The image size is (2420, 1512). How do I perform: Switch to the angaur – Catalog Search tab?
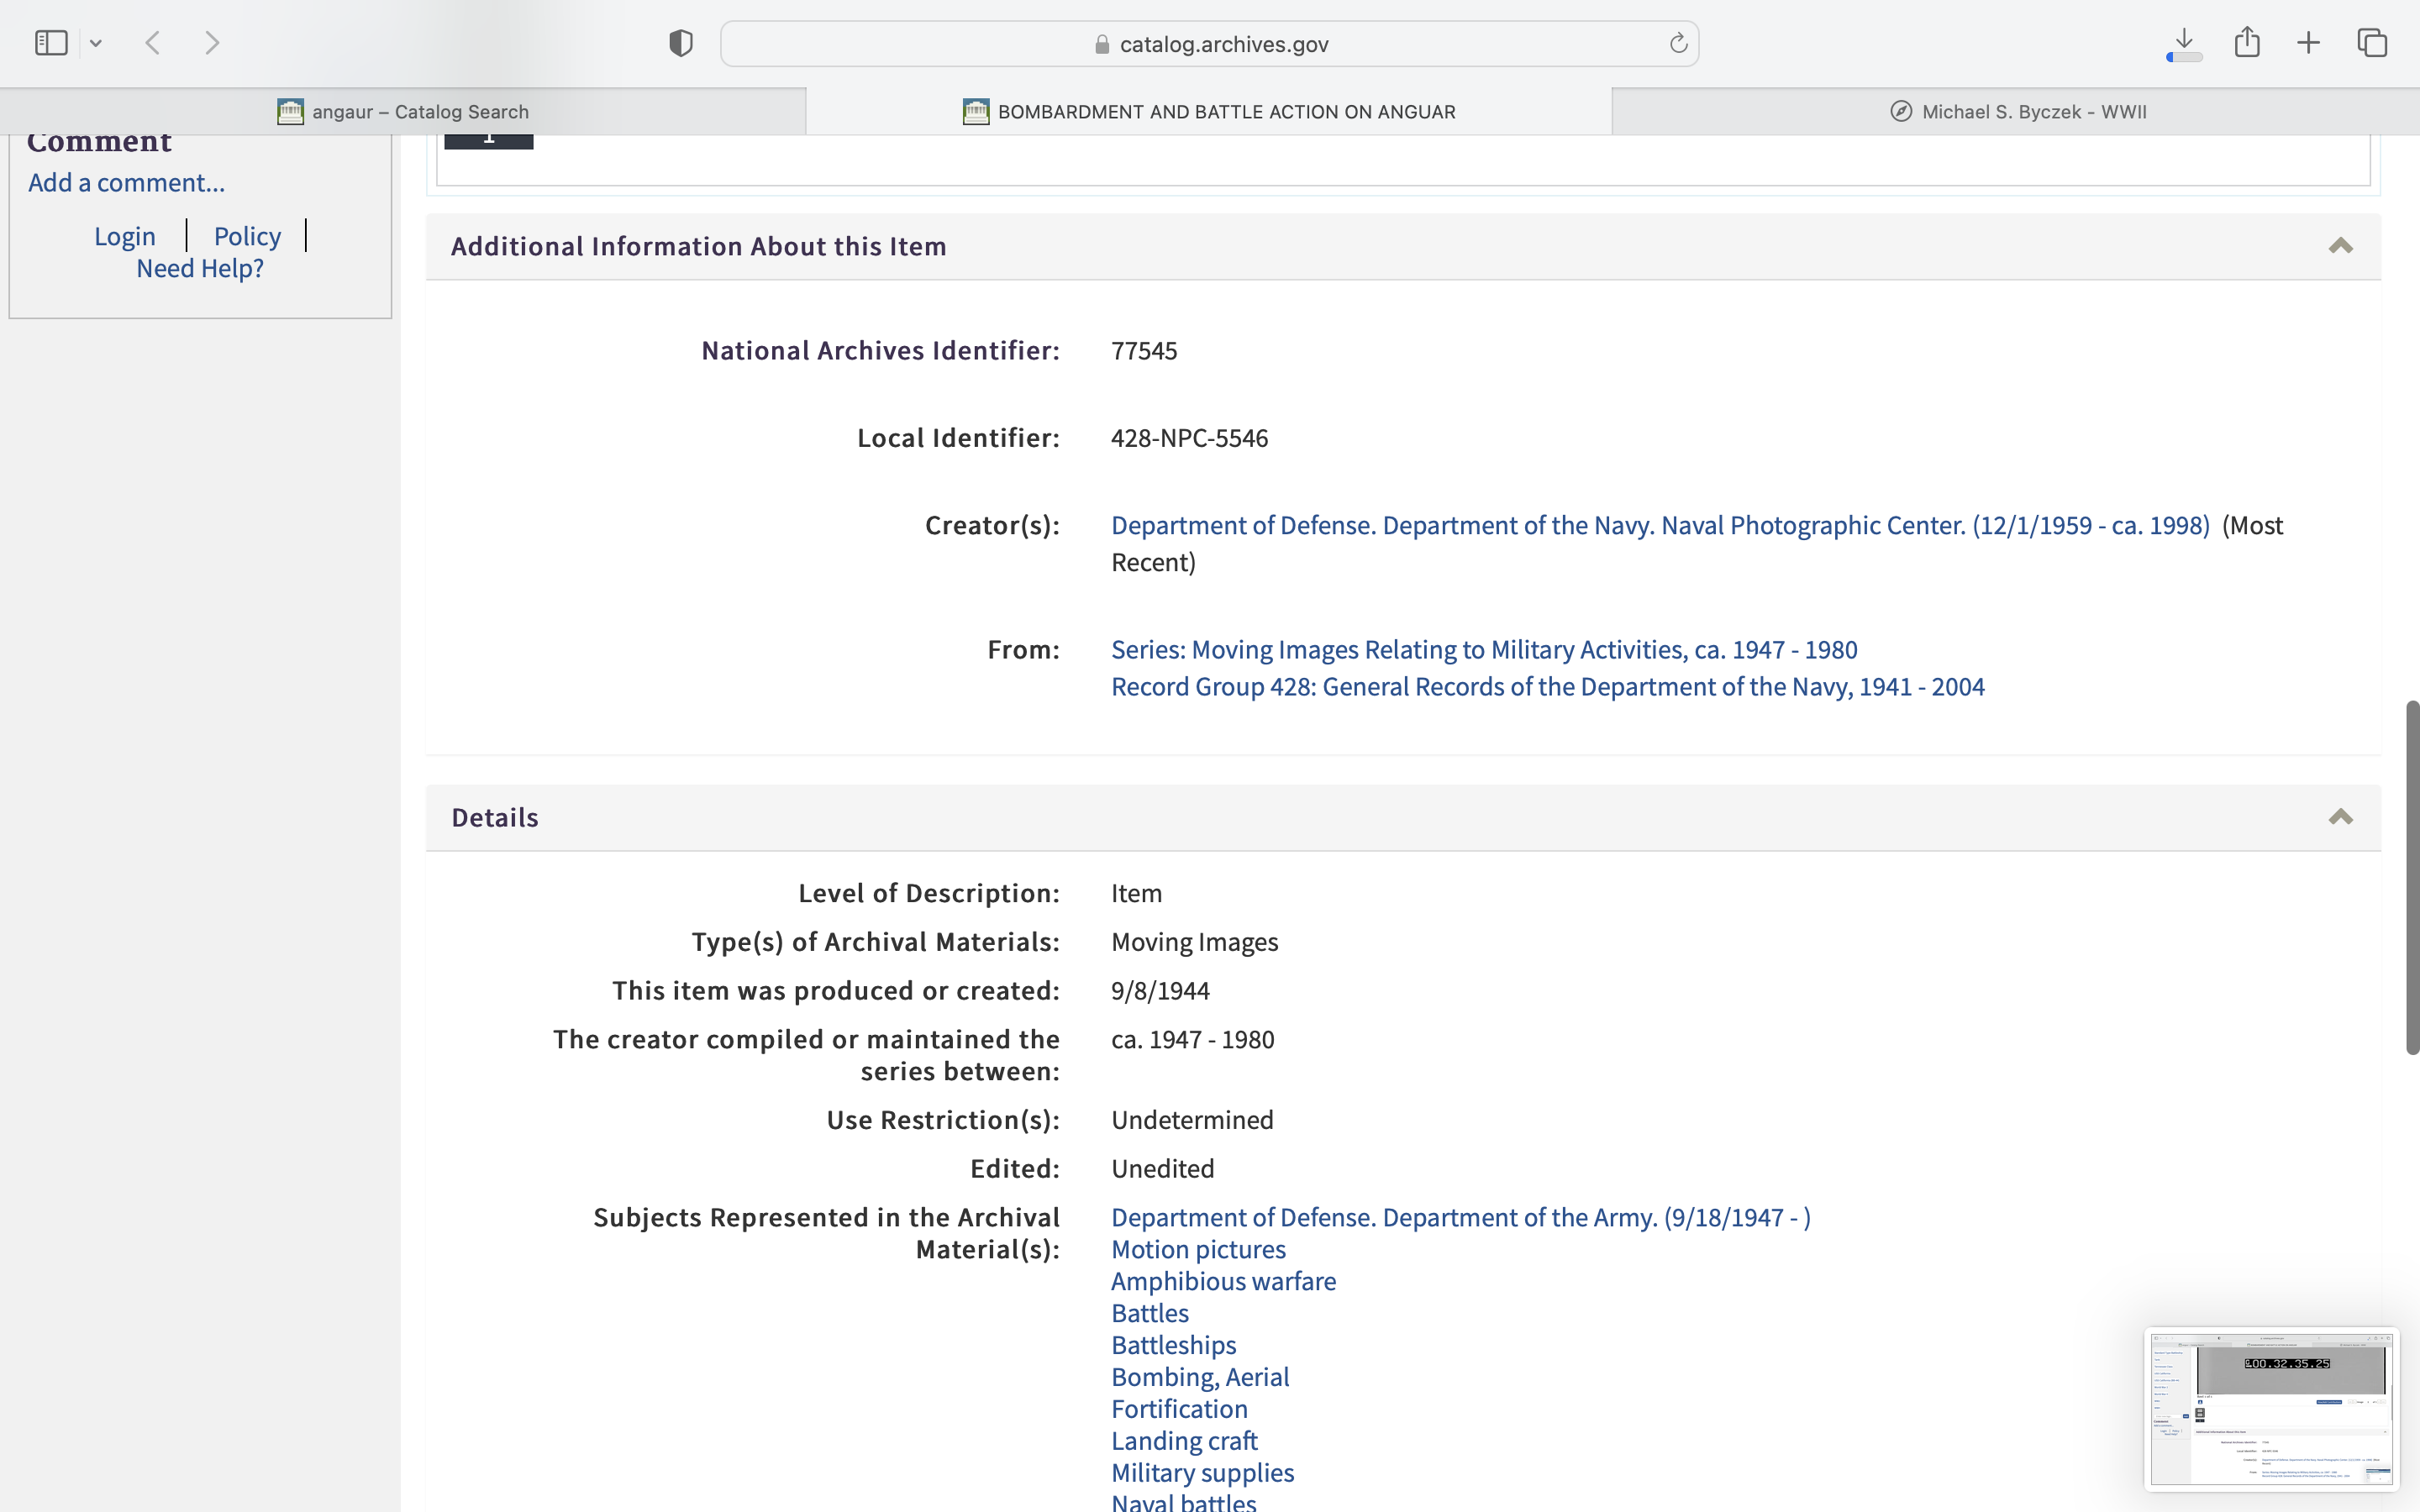(403, 111)
